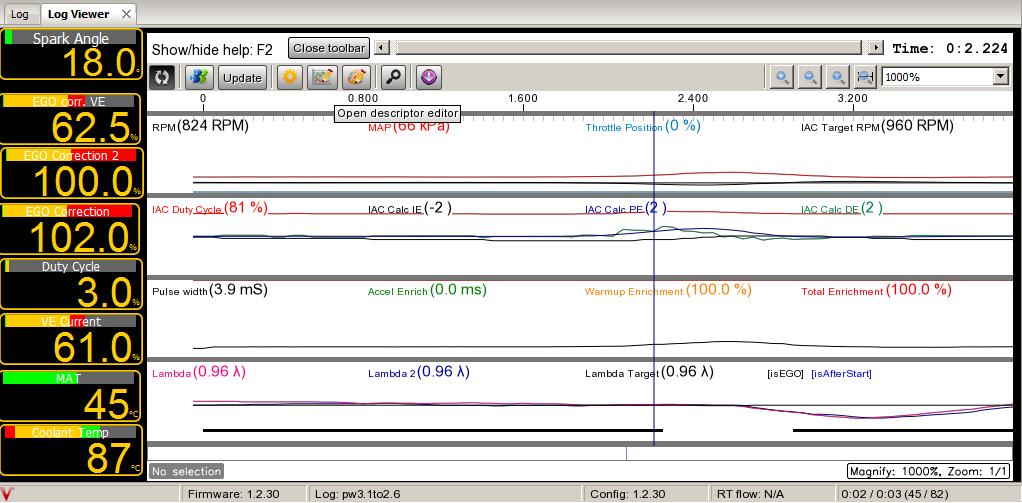Click the fit-width zoom icon
This screenshot has height=503, width=1022.
pyautogui.click(x=865, y=78)
